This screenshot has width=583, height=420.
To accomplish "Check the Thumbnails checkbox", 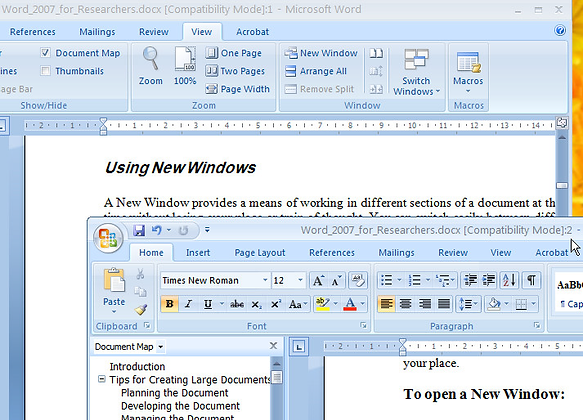I will [x=45, y=71].
